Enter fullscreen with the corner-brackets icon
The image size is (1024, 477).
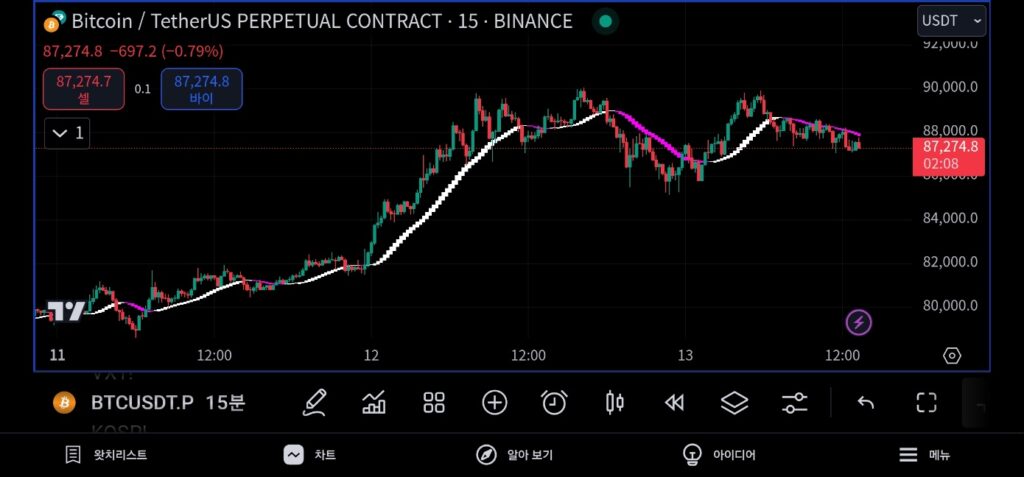pos(926,403)
